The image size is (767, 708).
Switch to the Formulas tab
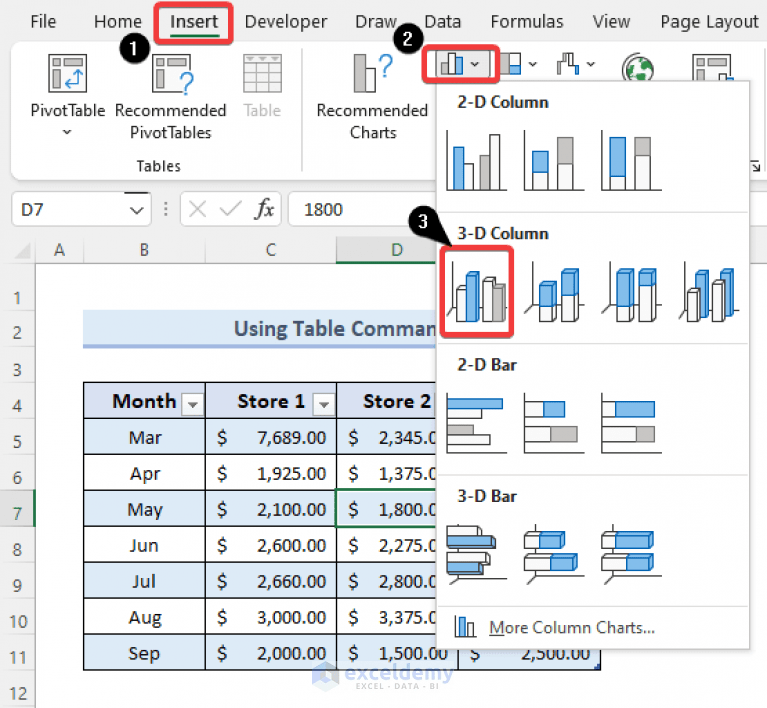point(527,22)
